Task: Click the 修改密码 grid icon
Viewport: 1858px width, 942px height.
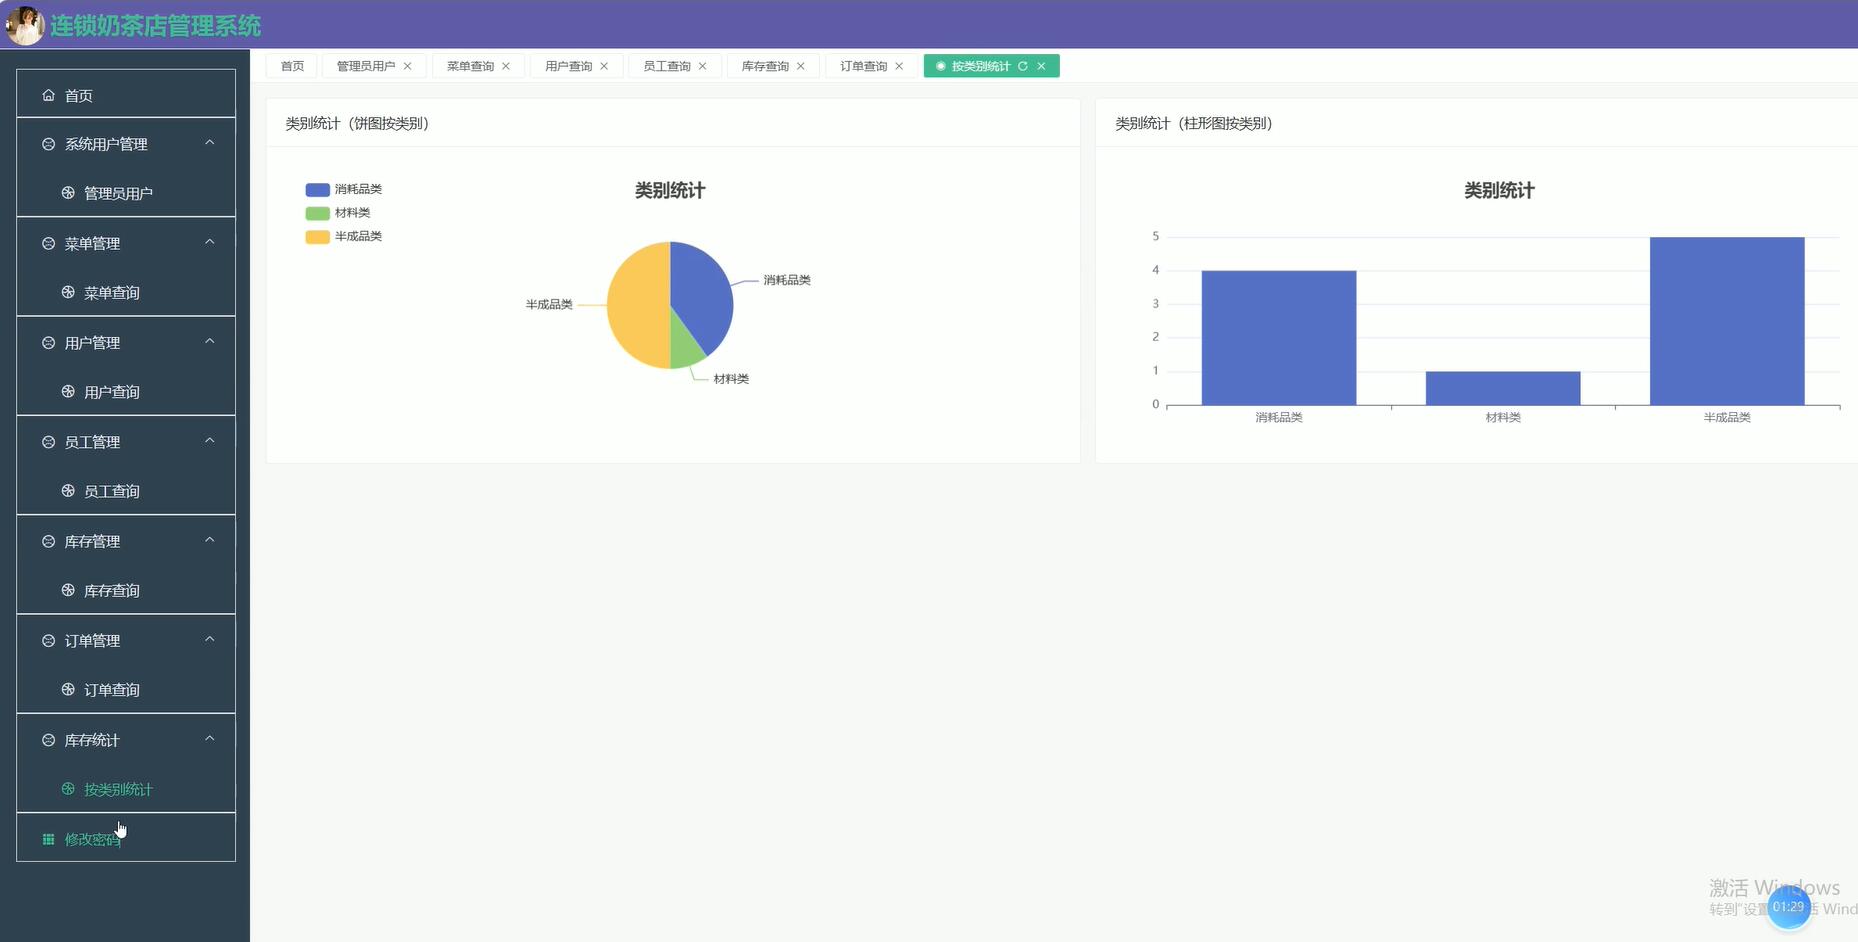Action: pos(48,839)
